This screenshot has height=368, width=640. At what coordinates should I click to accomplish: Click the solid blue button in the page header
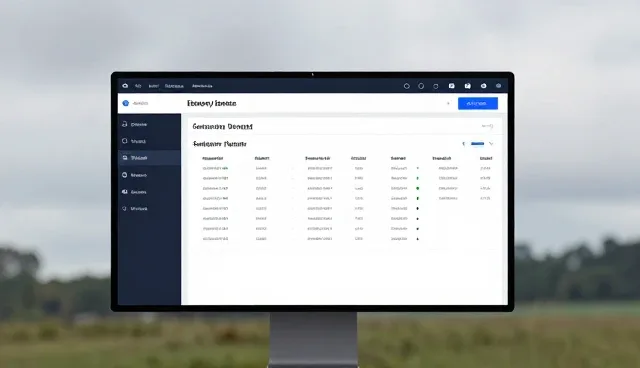tap(478, 104)
